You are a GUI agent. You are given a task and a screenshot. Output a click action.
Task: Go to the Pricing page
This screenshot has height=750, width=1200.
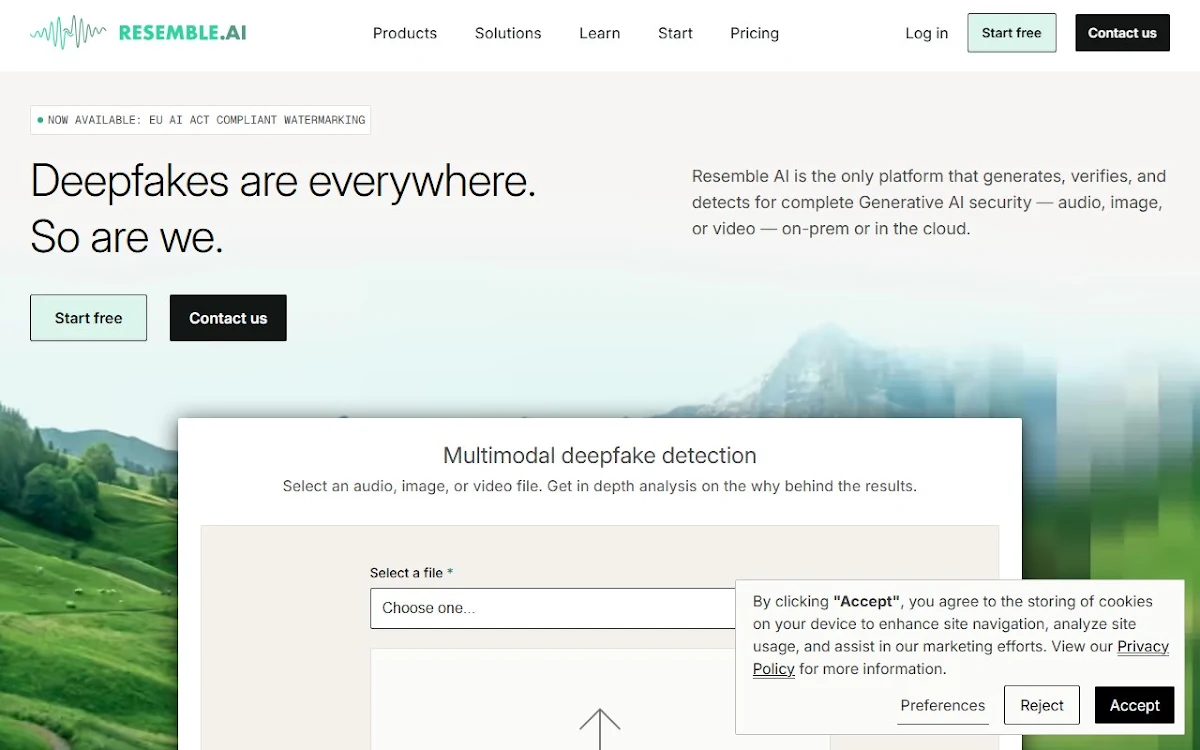click(754, 33)
